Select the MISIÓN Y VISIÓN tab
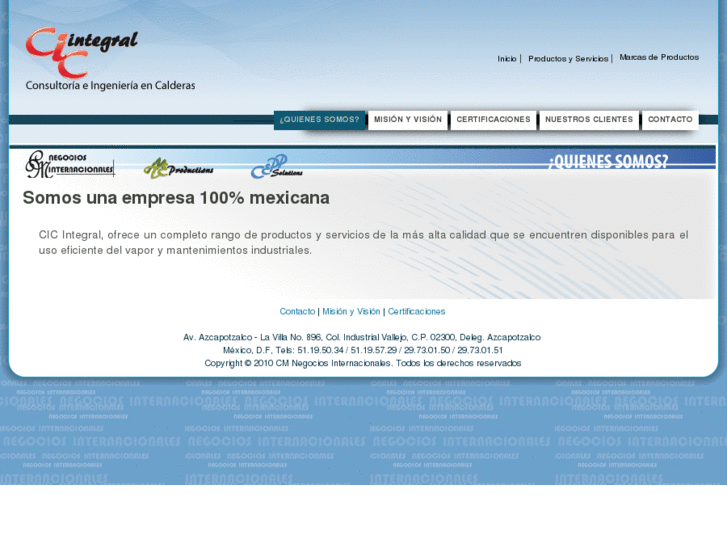Viewport: 727px width, 545px height. click(408, 120)
